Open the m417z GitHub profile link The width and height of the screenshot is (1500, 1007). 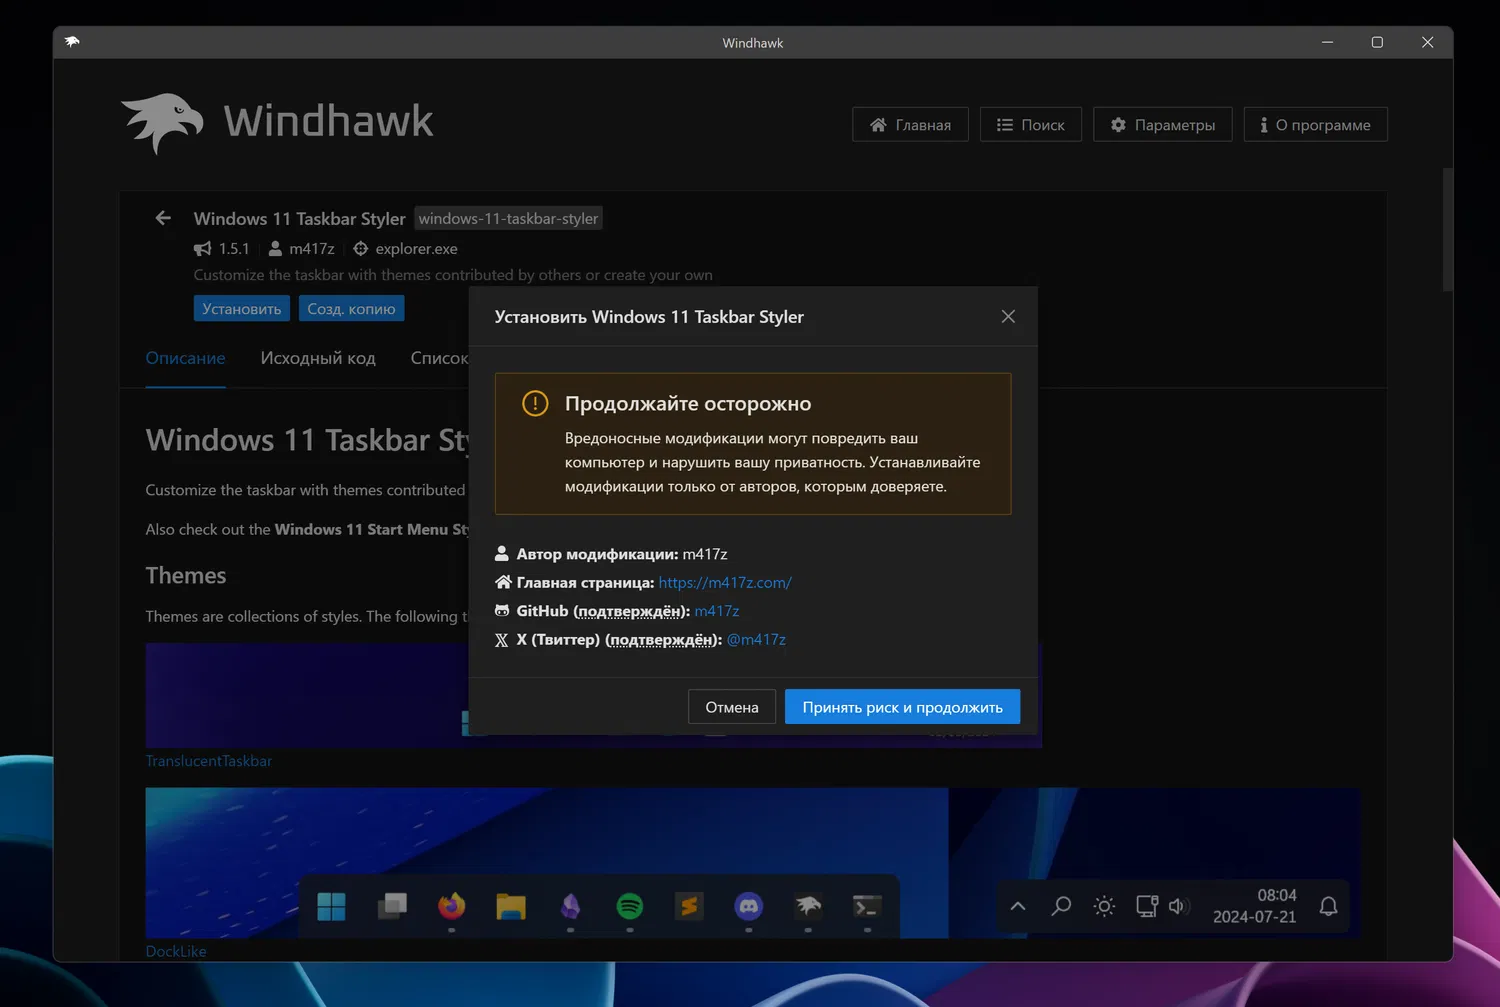click(x=717, y=611)
